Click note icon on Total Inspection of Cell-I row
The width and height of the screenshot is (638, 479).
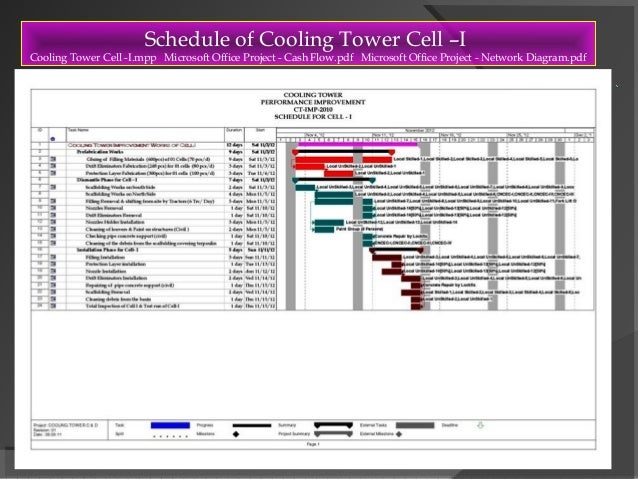(53, 306)
